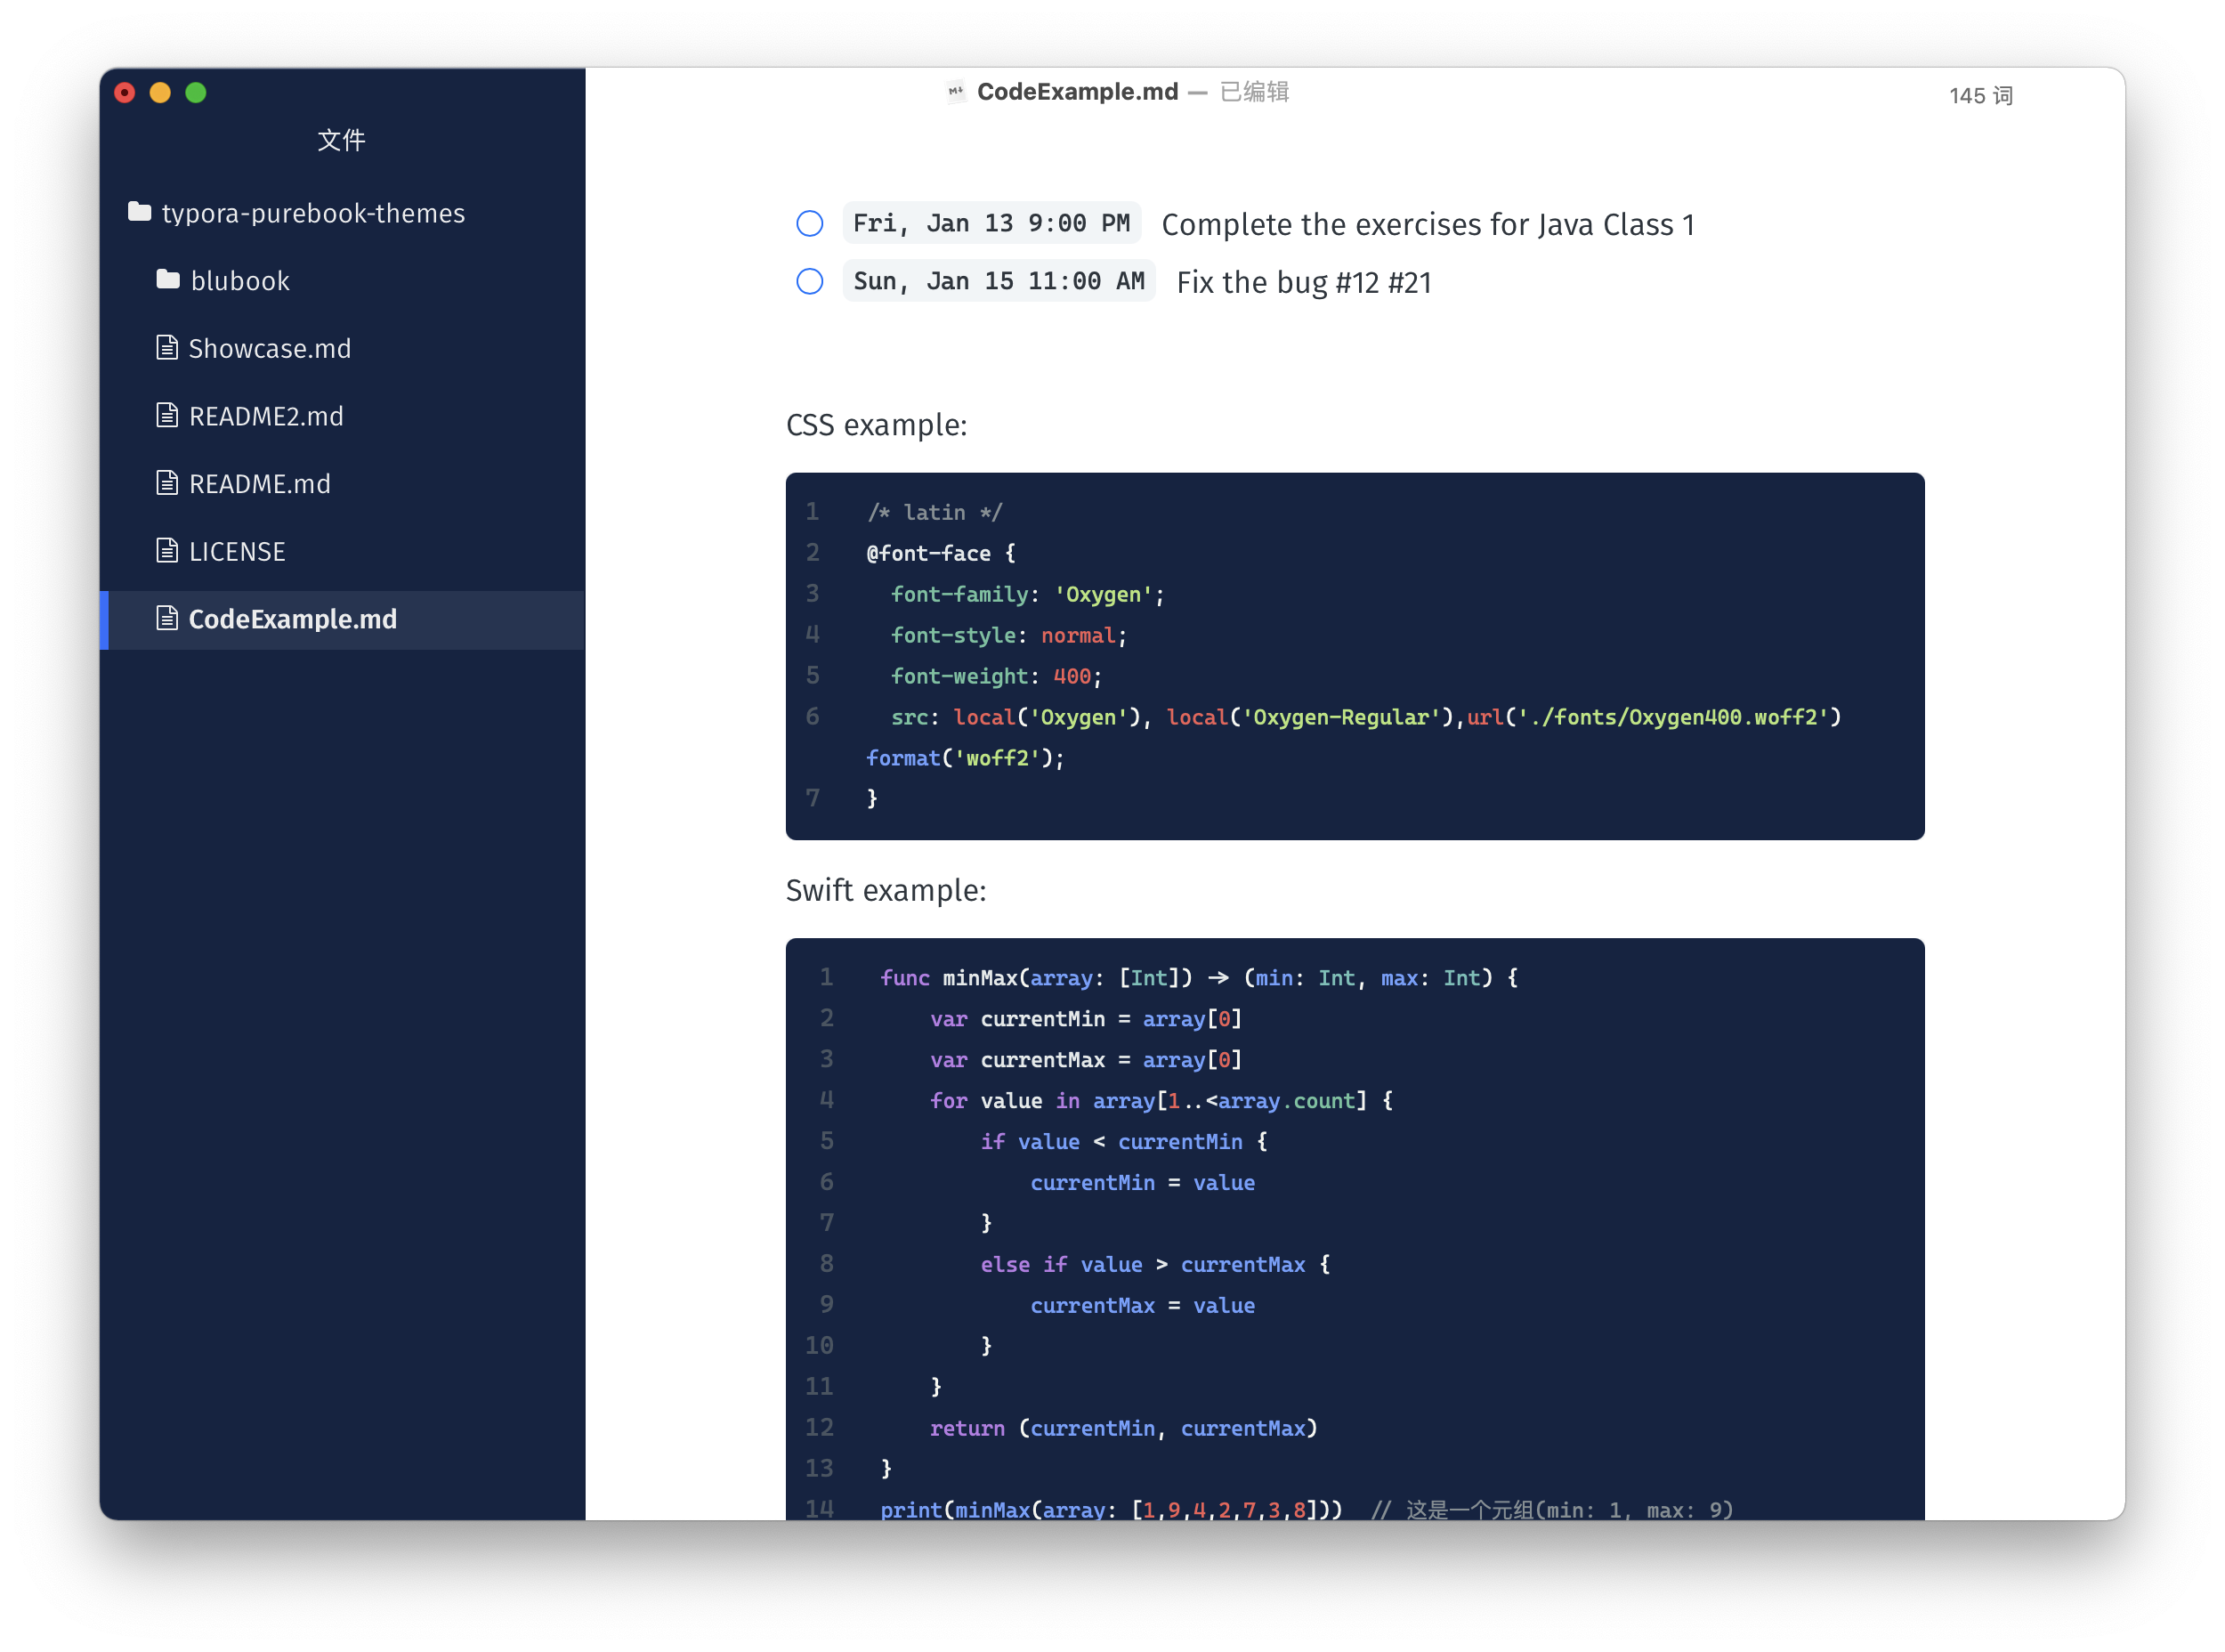
Task: Click the currentMin = value assignment line
Action: pyautogui.click(x=1142, y=1183)
